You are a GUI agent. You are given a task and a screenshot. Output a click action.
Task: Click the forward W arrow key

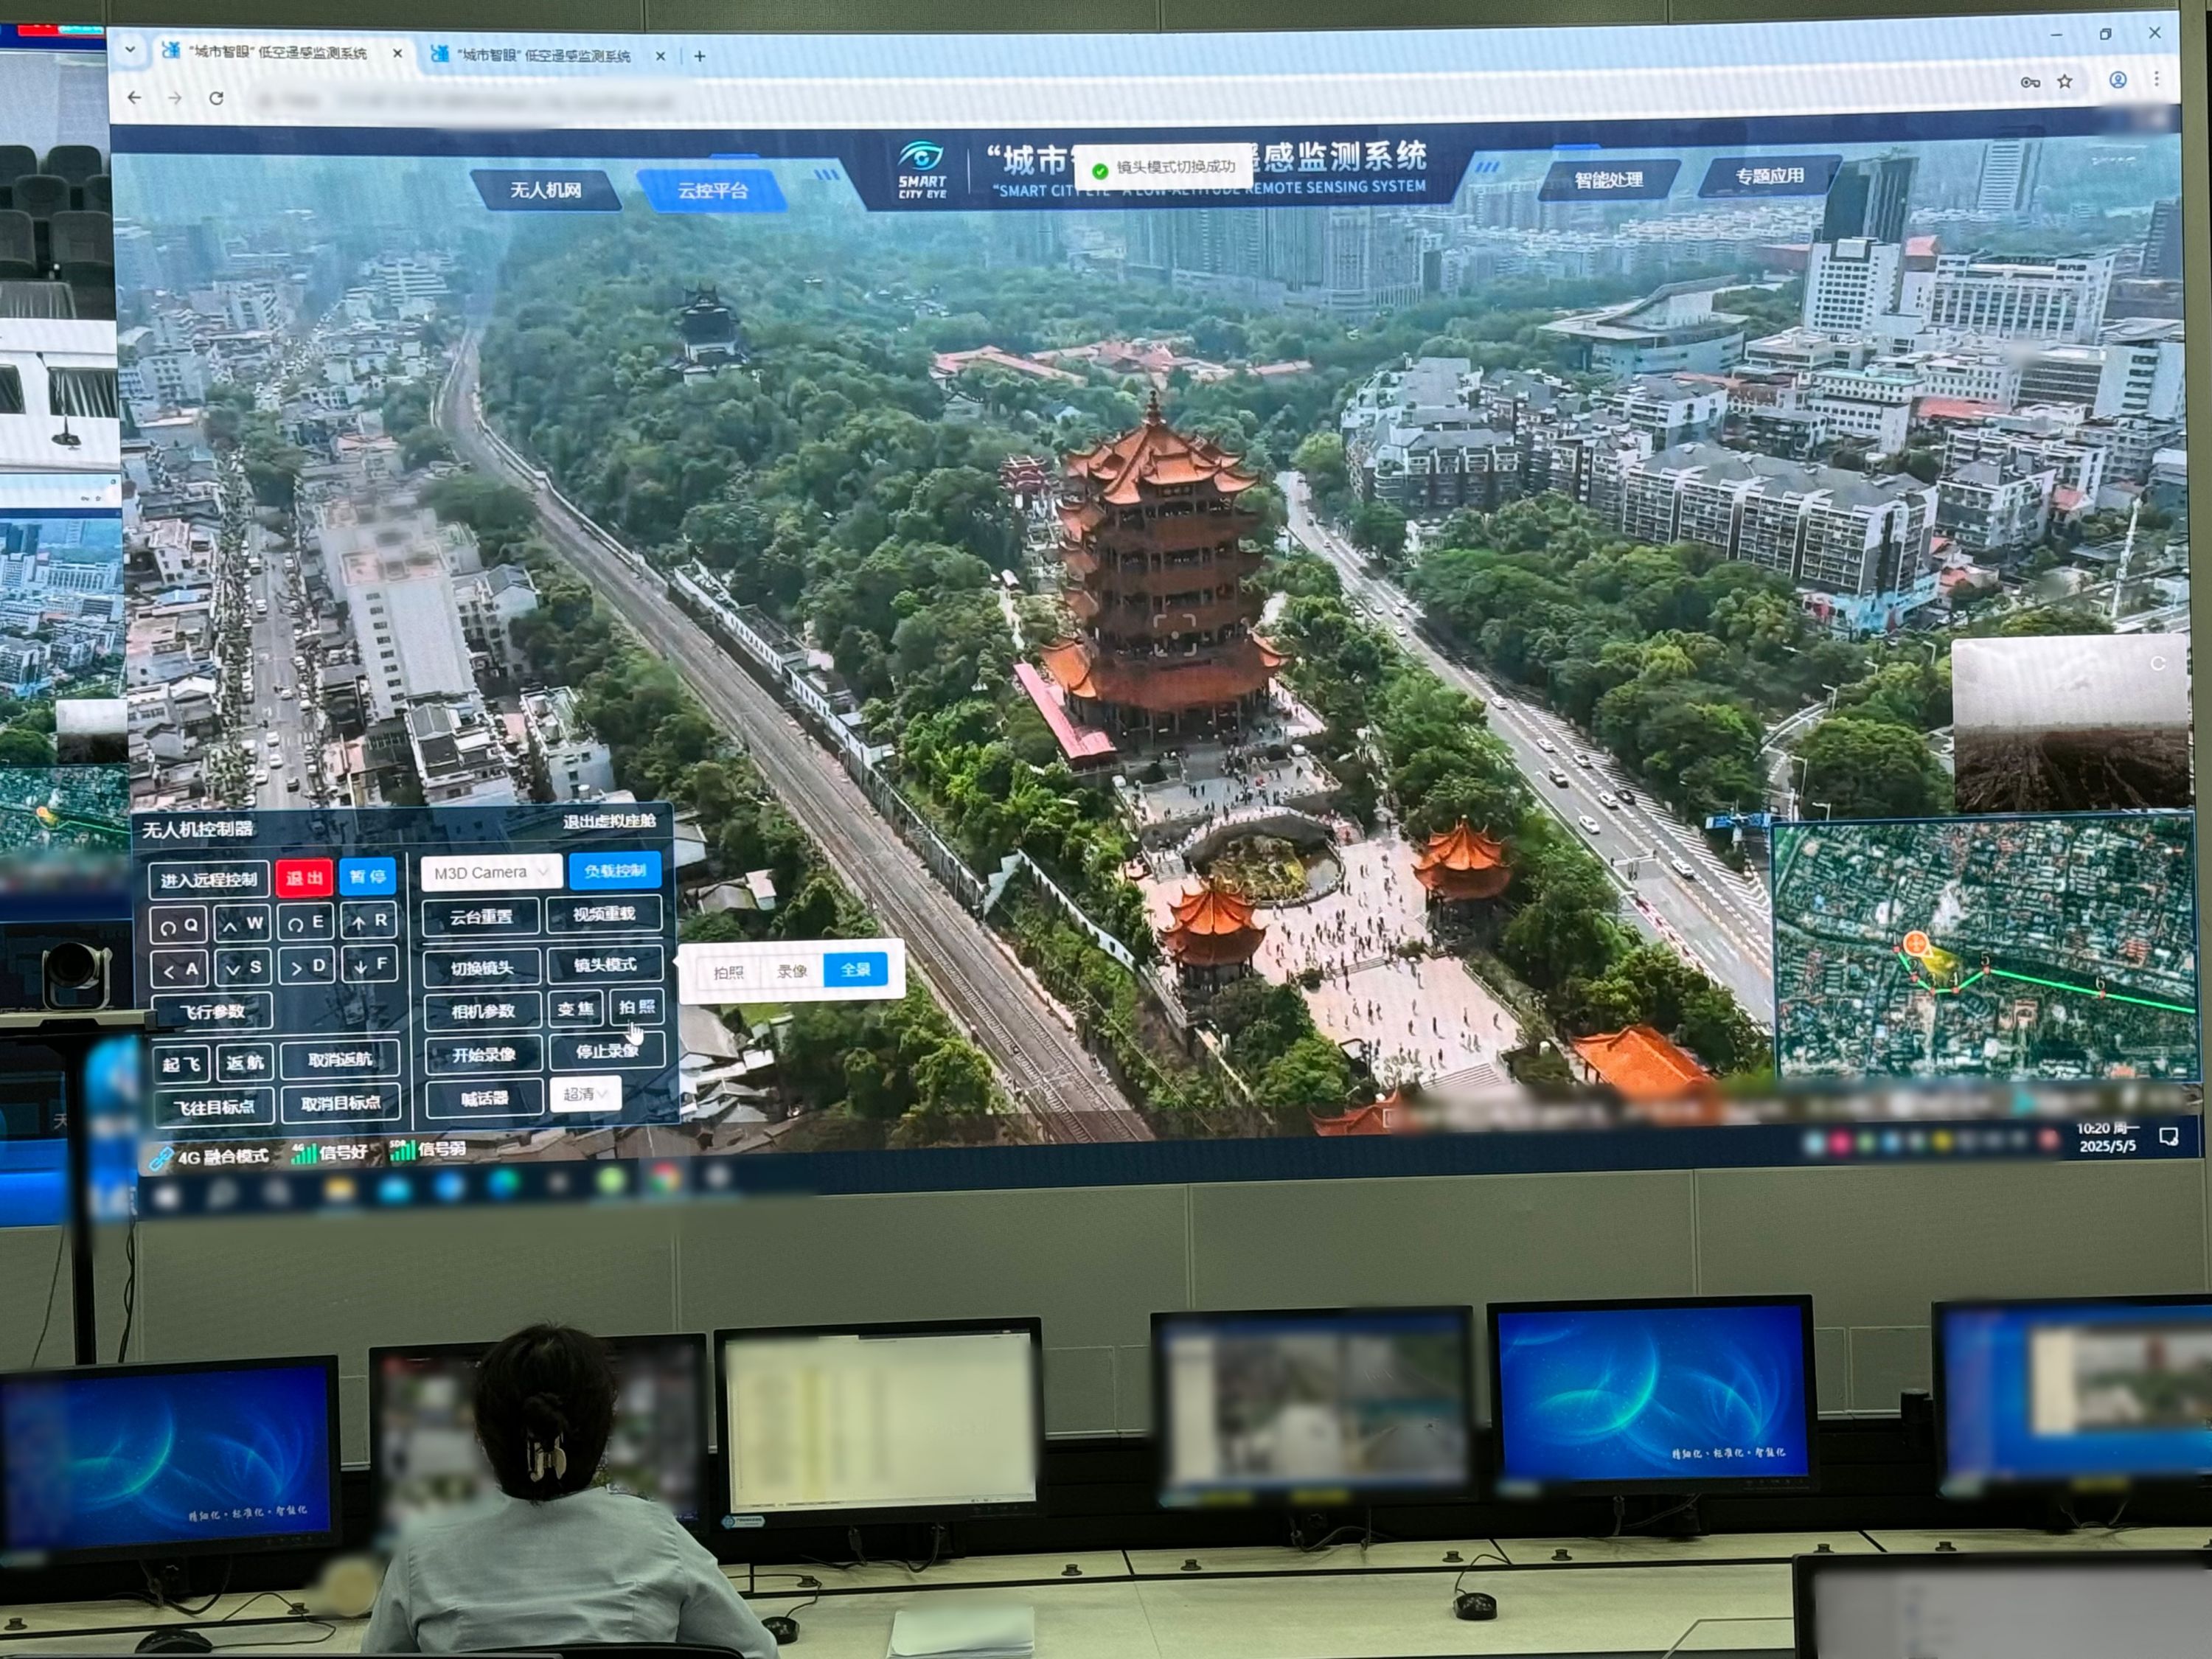[243, 924]
